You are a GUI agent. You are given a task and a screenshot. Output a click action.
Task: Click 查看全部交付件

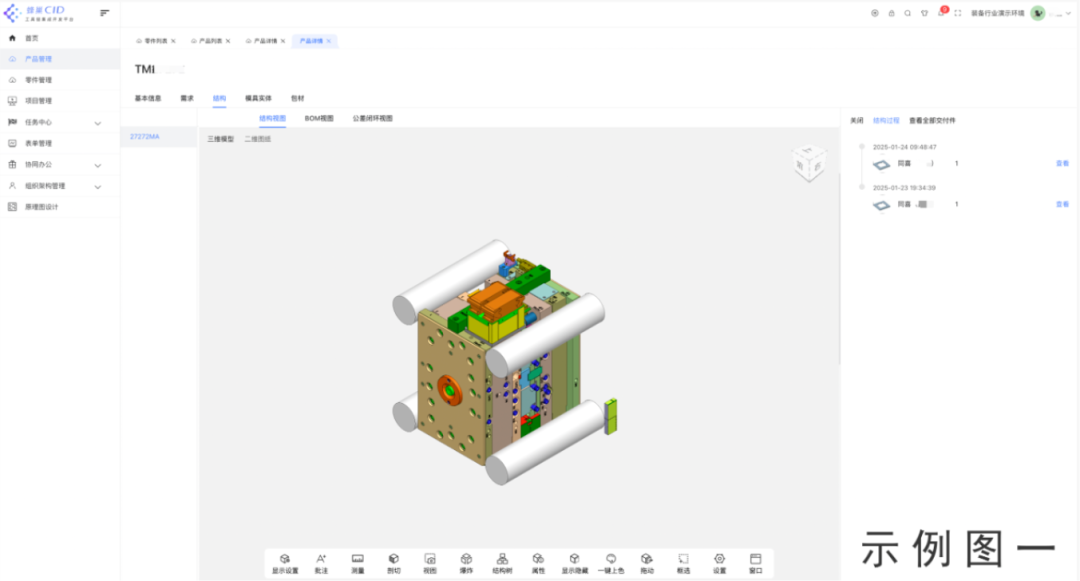coord(932,120)
